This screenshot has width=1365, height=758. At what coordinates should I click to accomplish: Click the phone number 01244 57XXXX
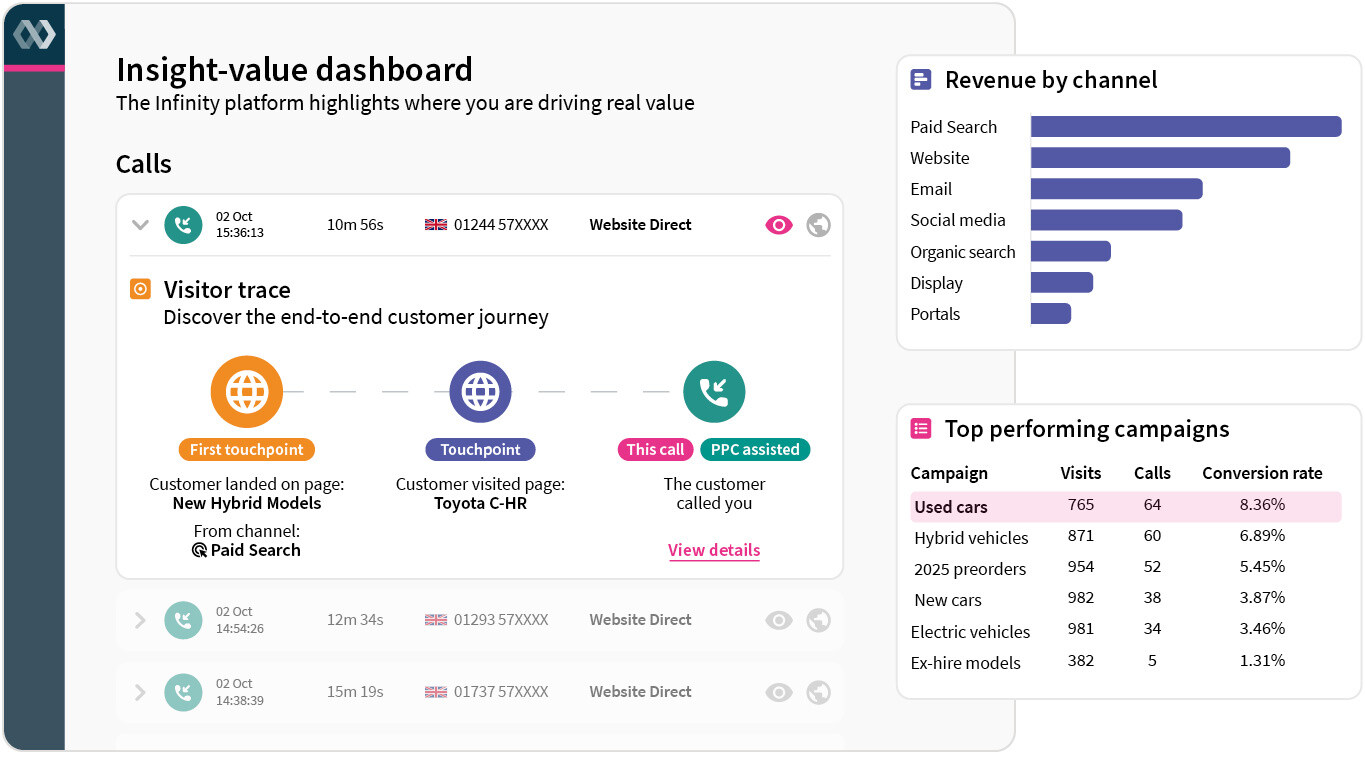click(501, 225)
